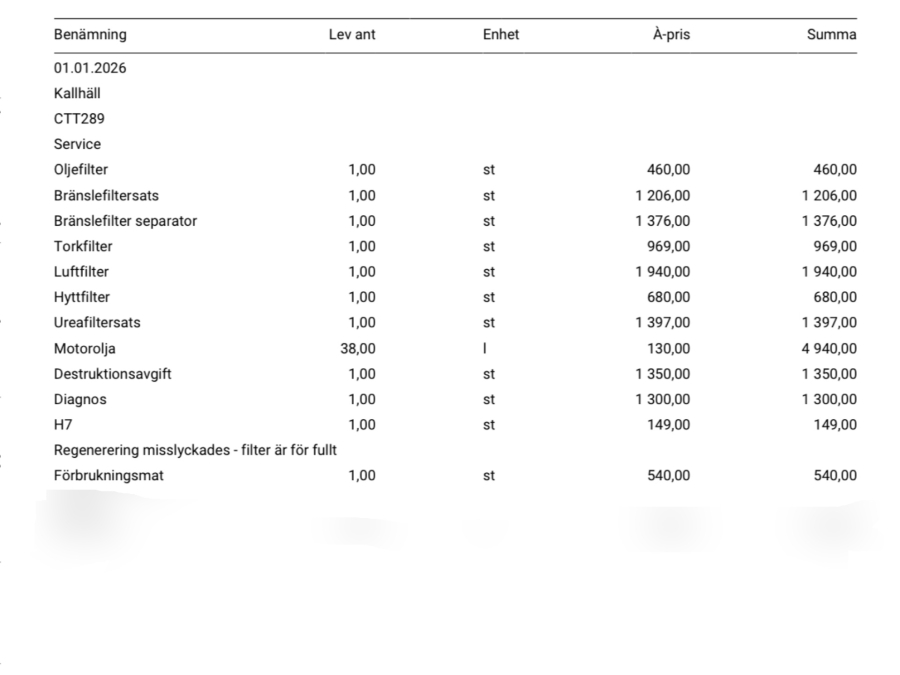Select the Regenerering misslyckades note text
Image resolution: width=900 pixels, height=675 pixels.
195,450
